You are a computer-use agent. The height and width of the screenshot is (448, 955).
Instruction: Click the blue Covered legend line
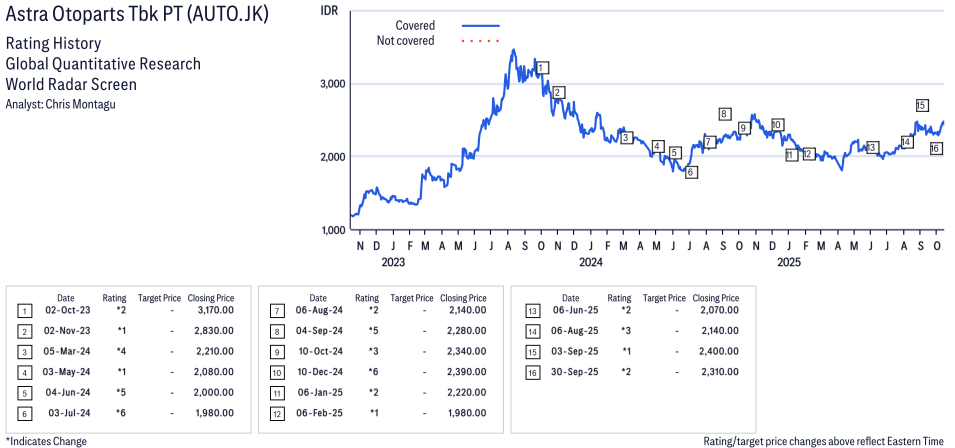pos(482,25)
